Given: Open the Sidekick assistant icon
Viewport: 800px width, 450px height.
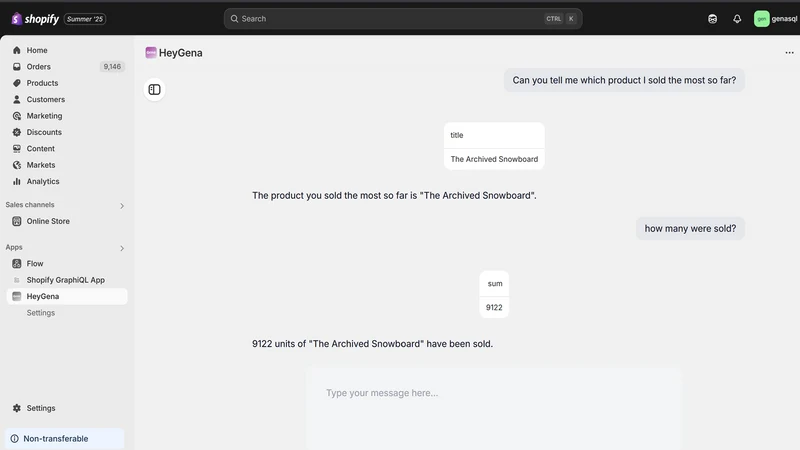Looking at the screenshot, I should coord(712,19).
